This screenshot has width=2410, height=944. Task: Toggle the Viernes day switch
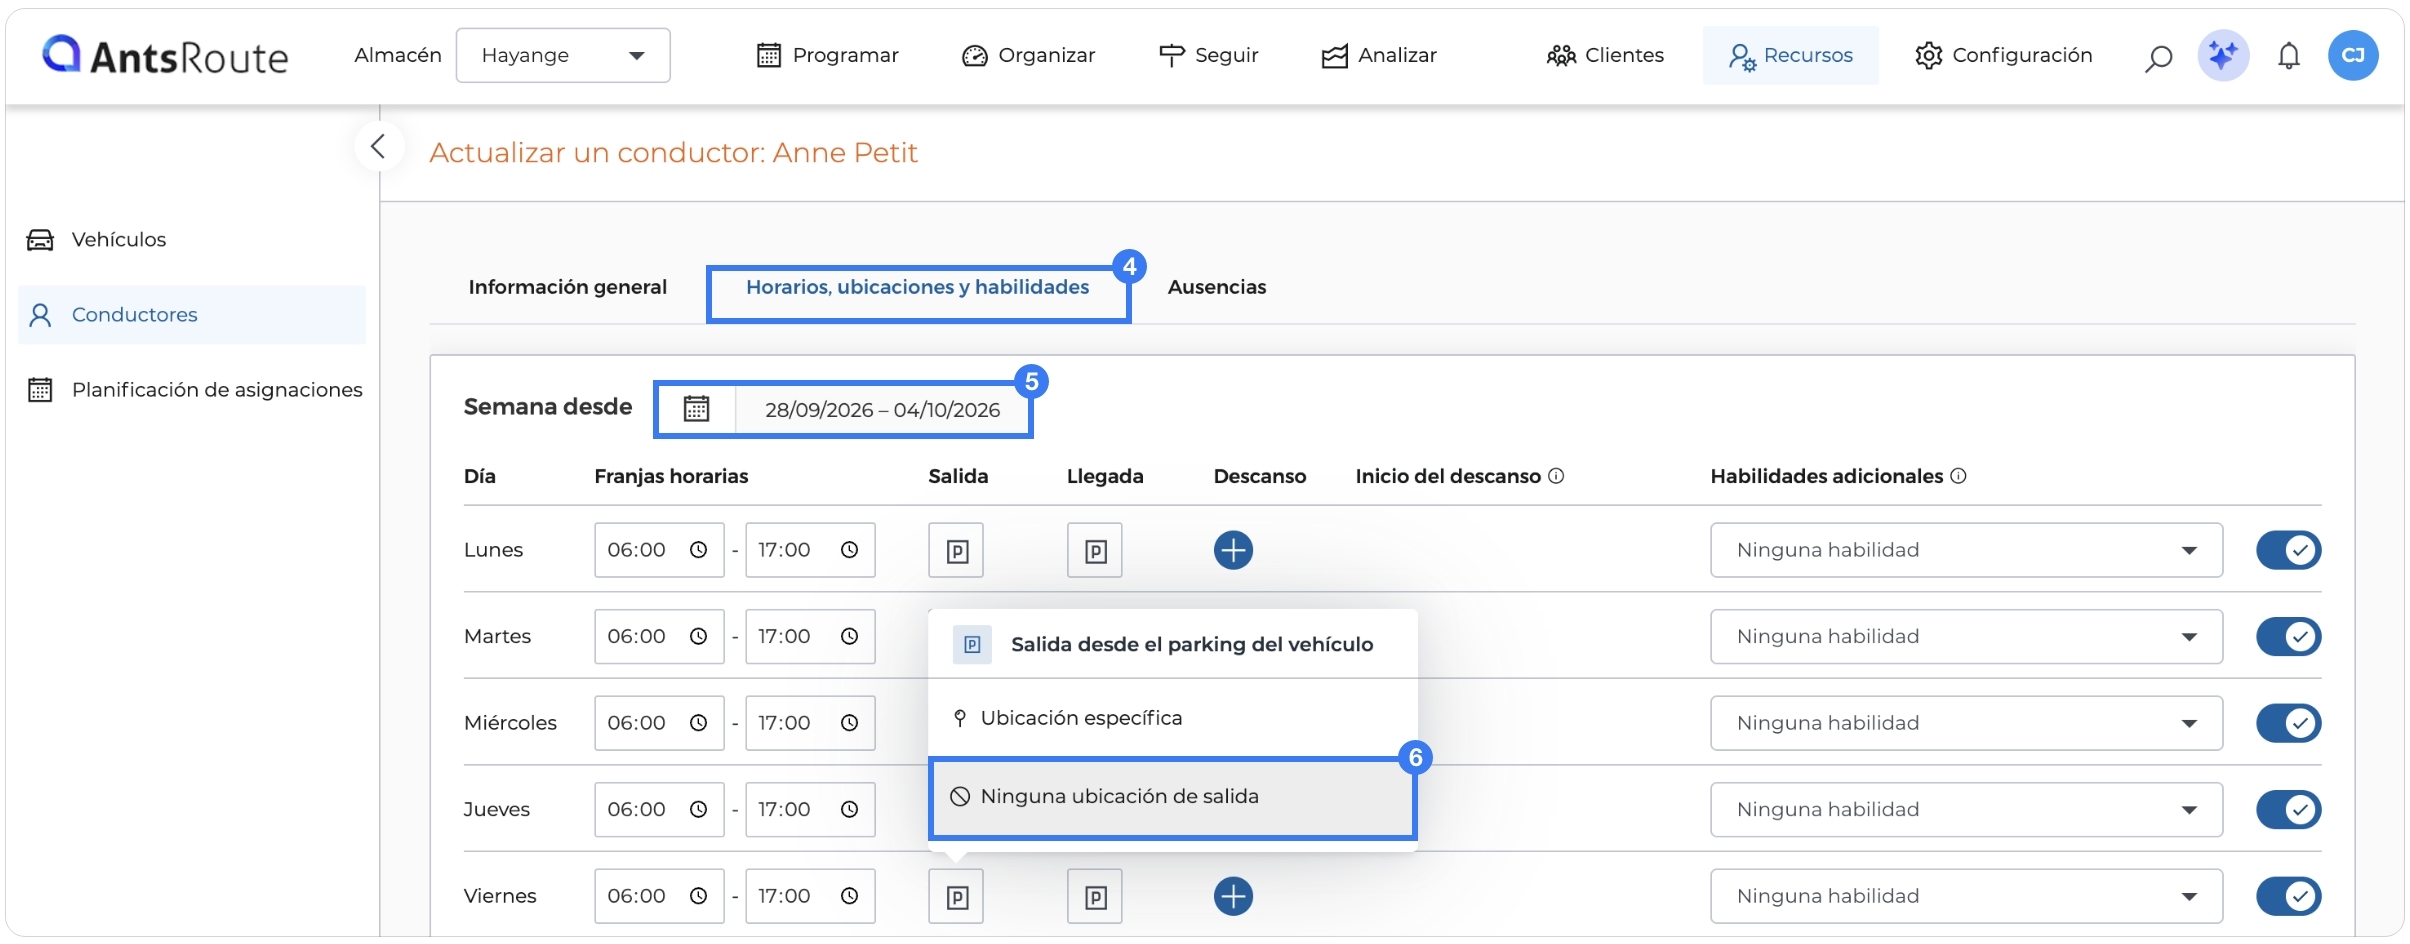click(2288, 896)
